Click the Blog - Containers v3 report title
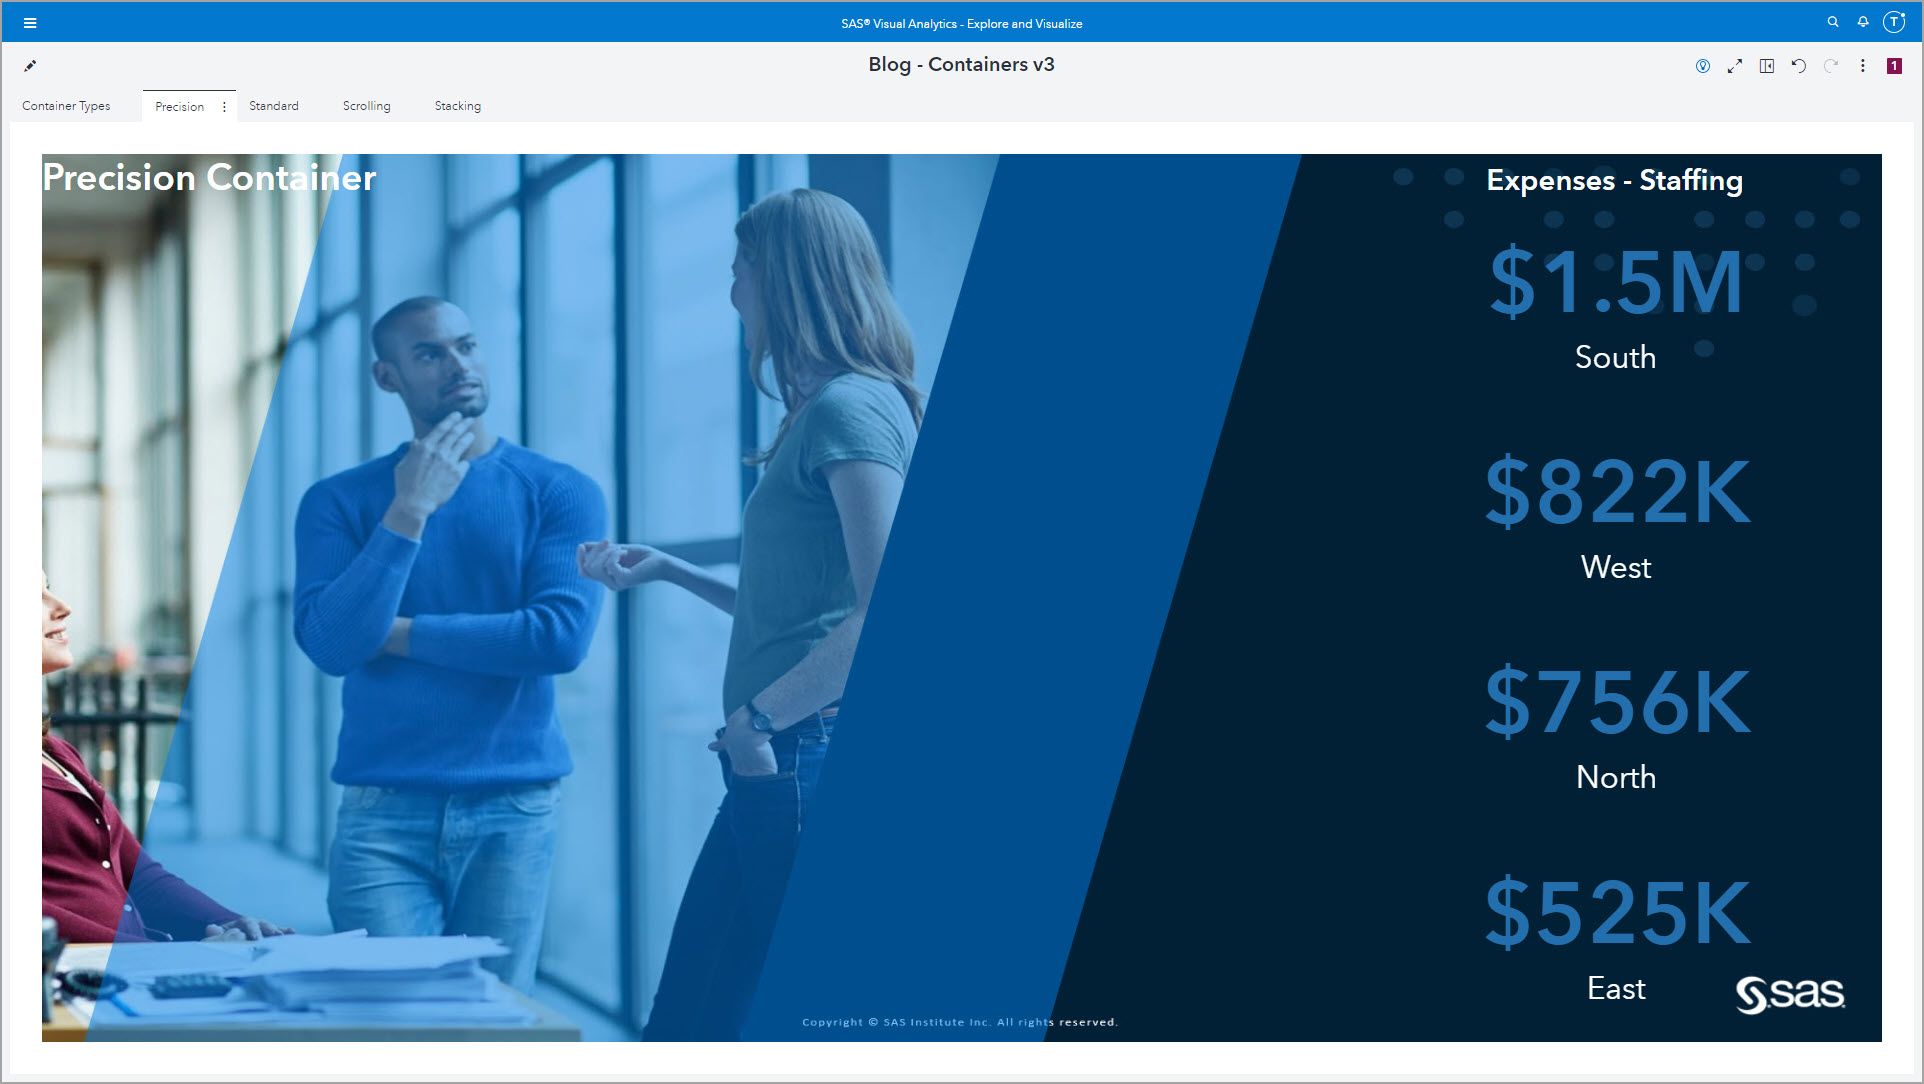The width and height of the screenshot is (1924, 1084). pos(961,65)
